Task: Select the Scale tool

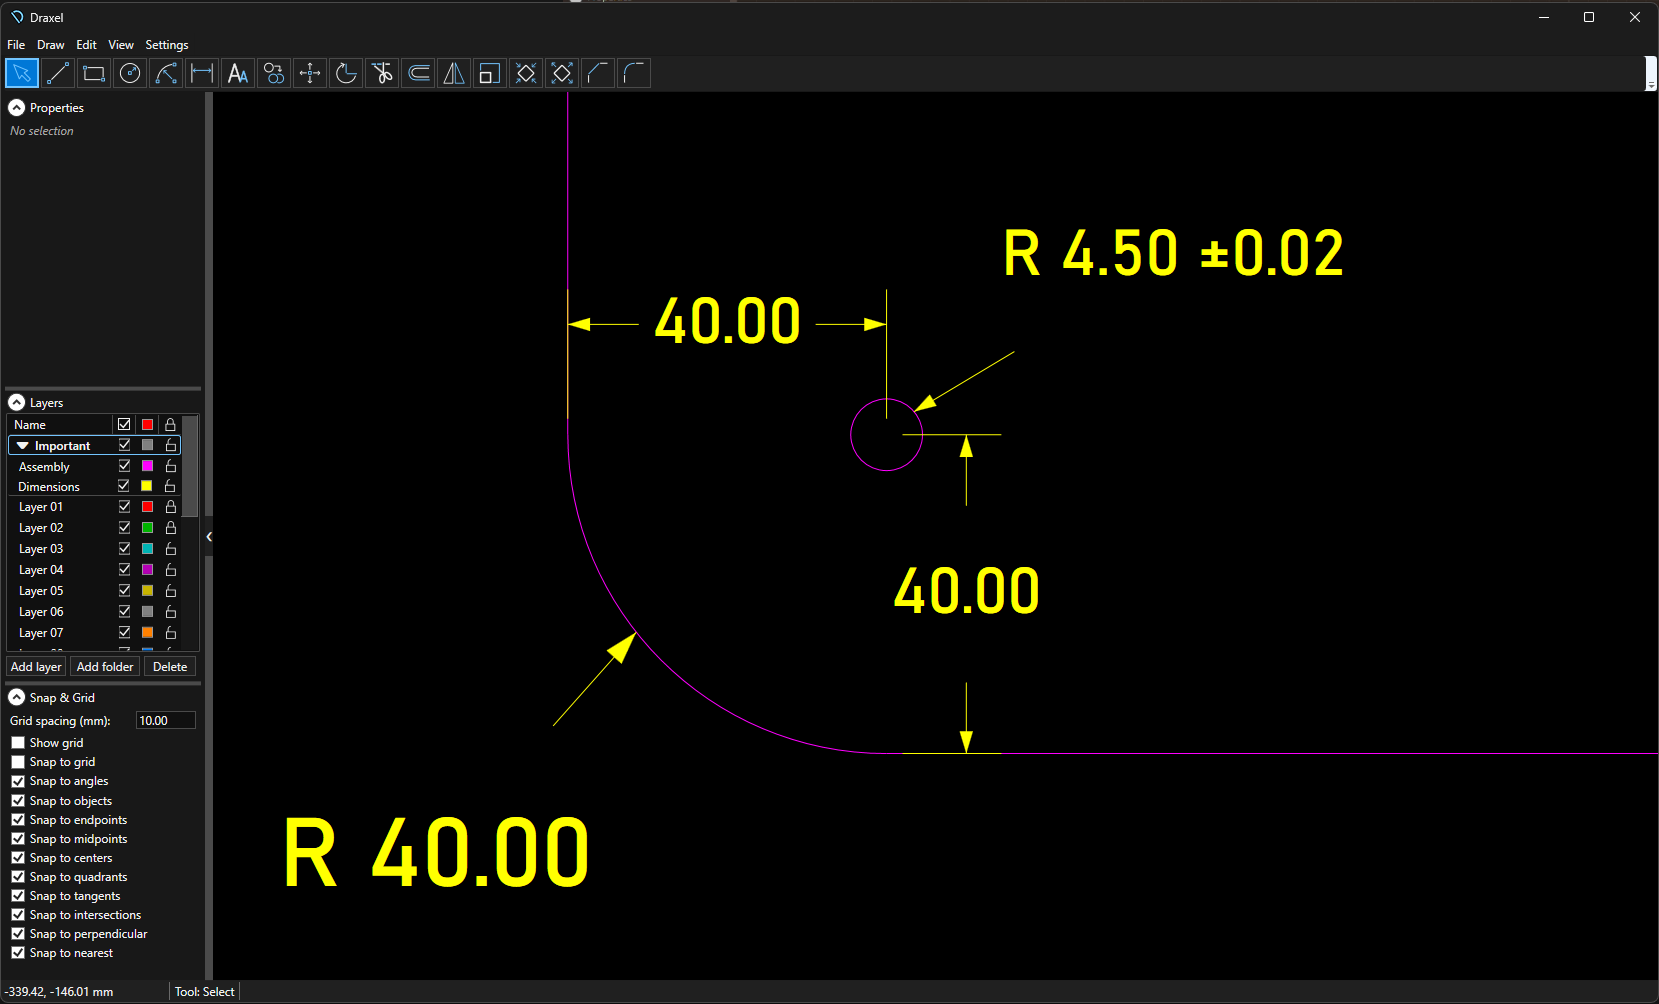Action: [x=490, y=73]
